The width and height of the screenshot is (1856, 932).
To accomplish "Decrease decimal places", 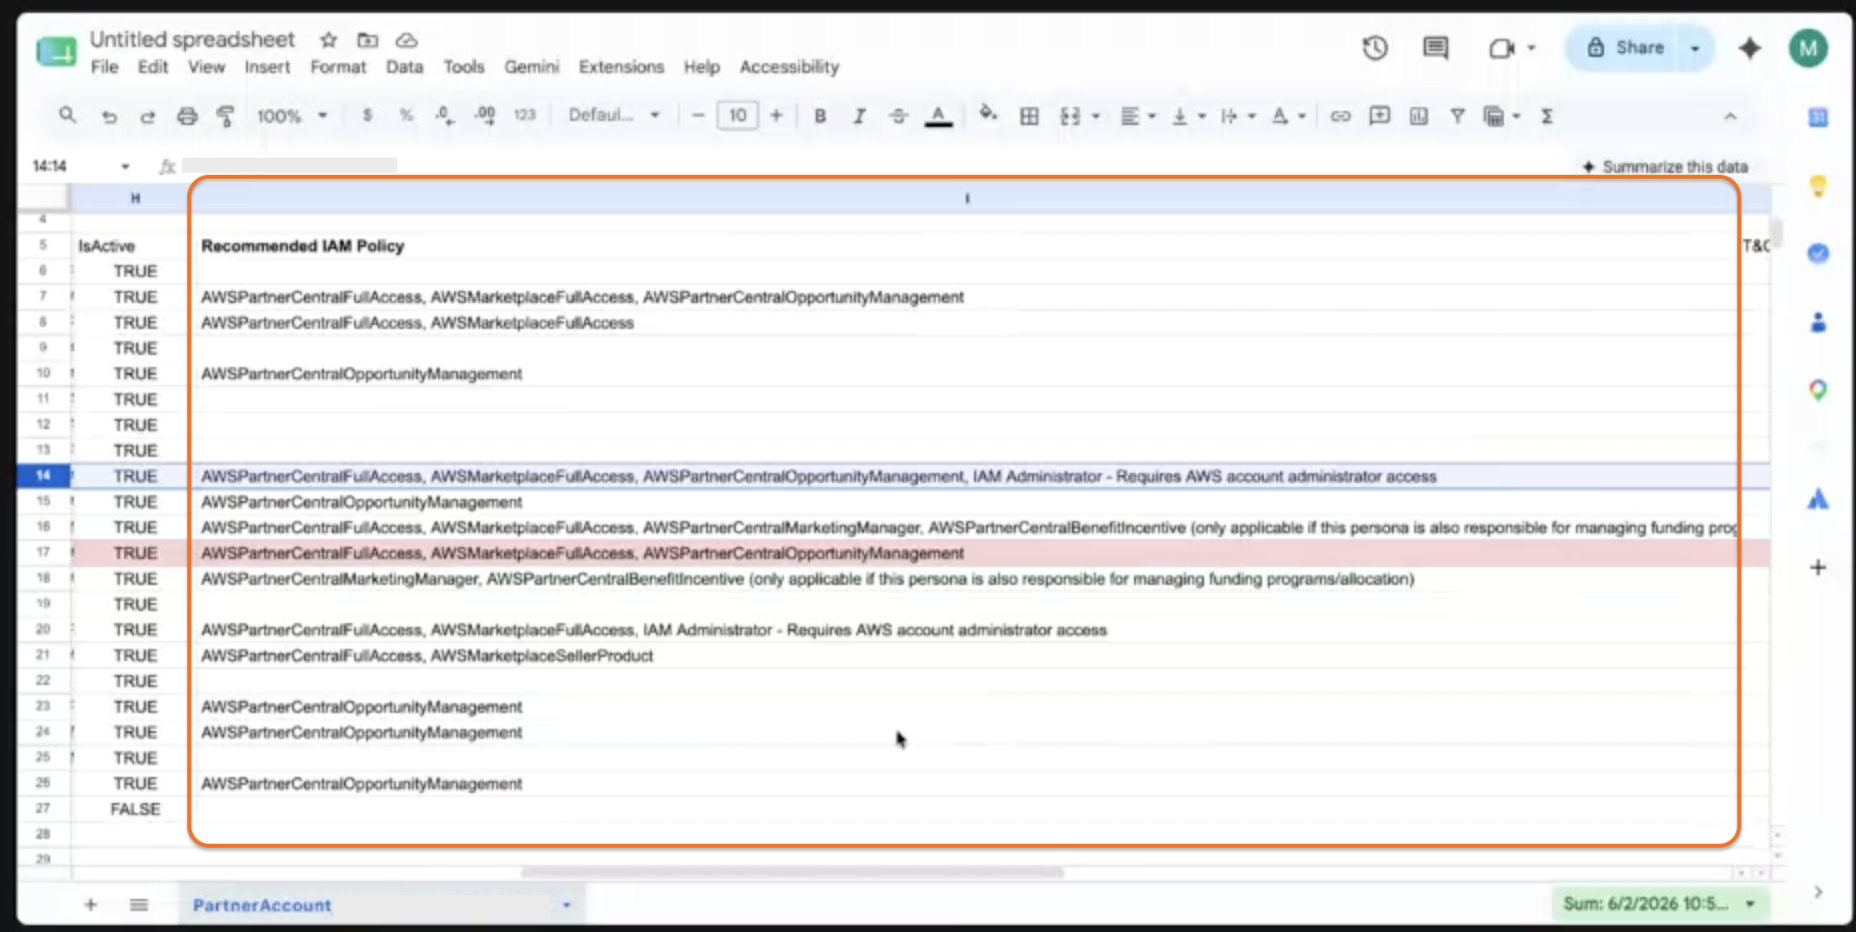I will [445, 116].
